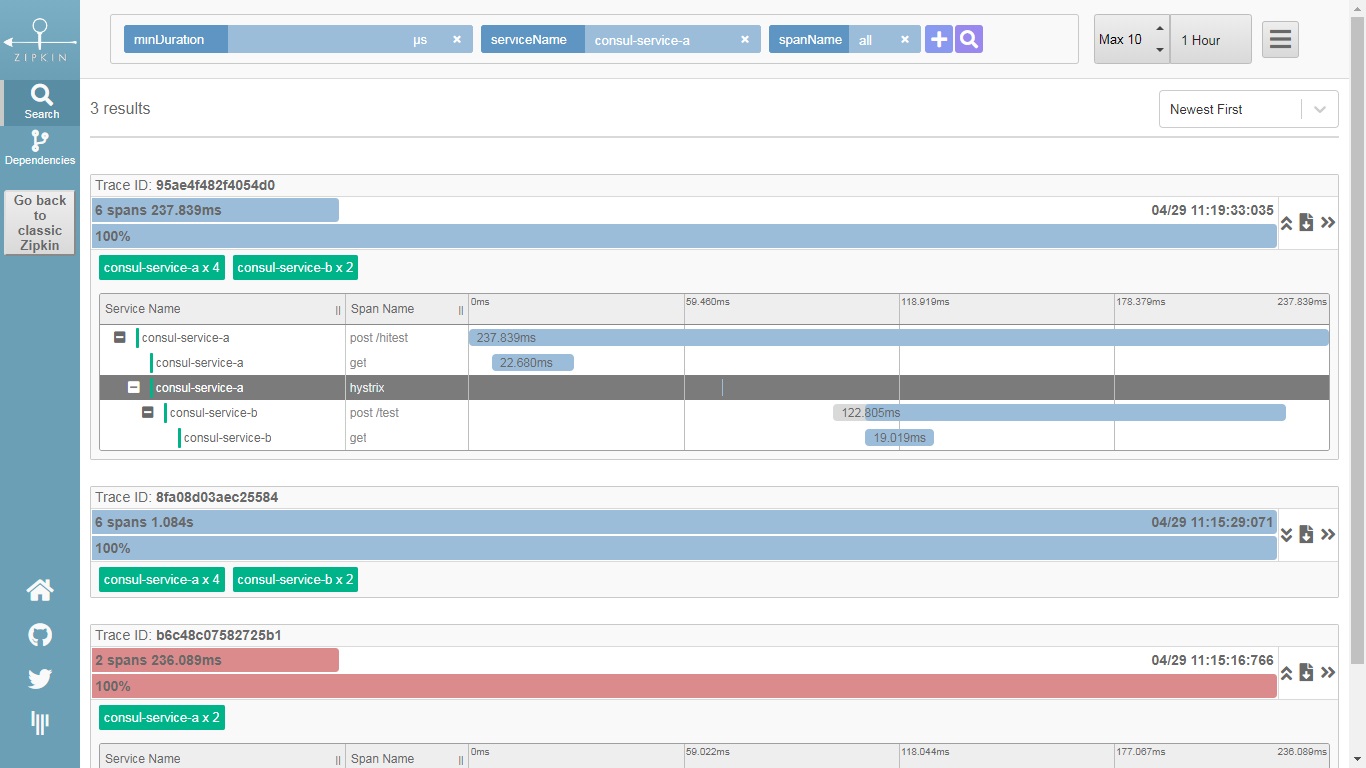Go back to classic Zipkin
The image size is (1366, 768).
coord(40,223)
